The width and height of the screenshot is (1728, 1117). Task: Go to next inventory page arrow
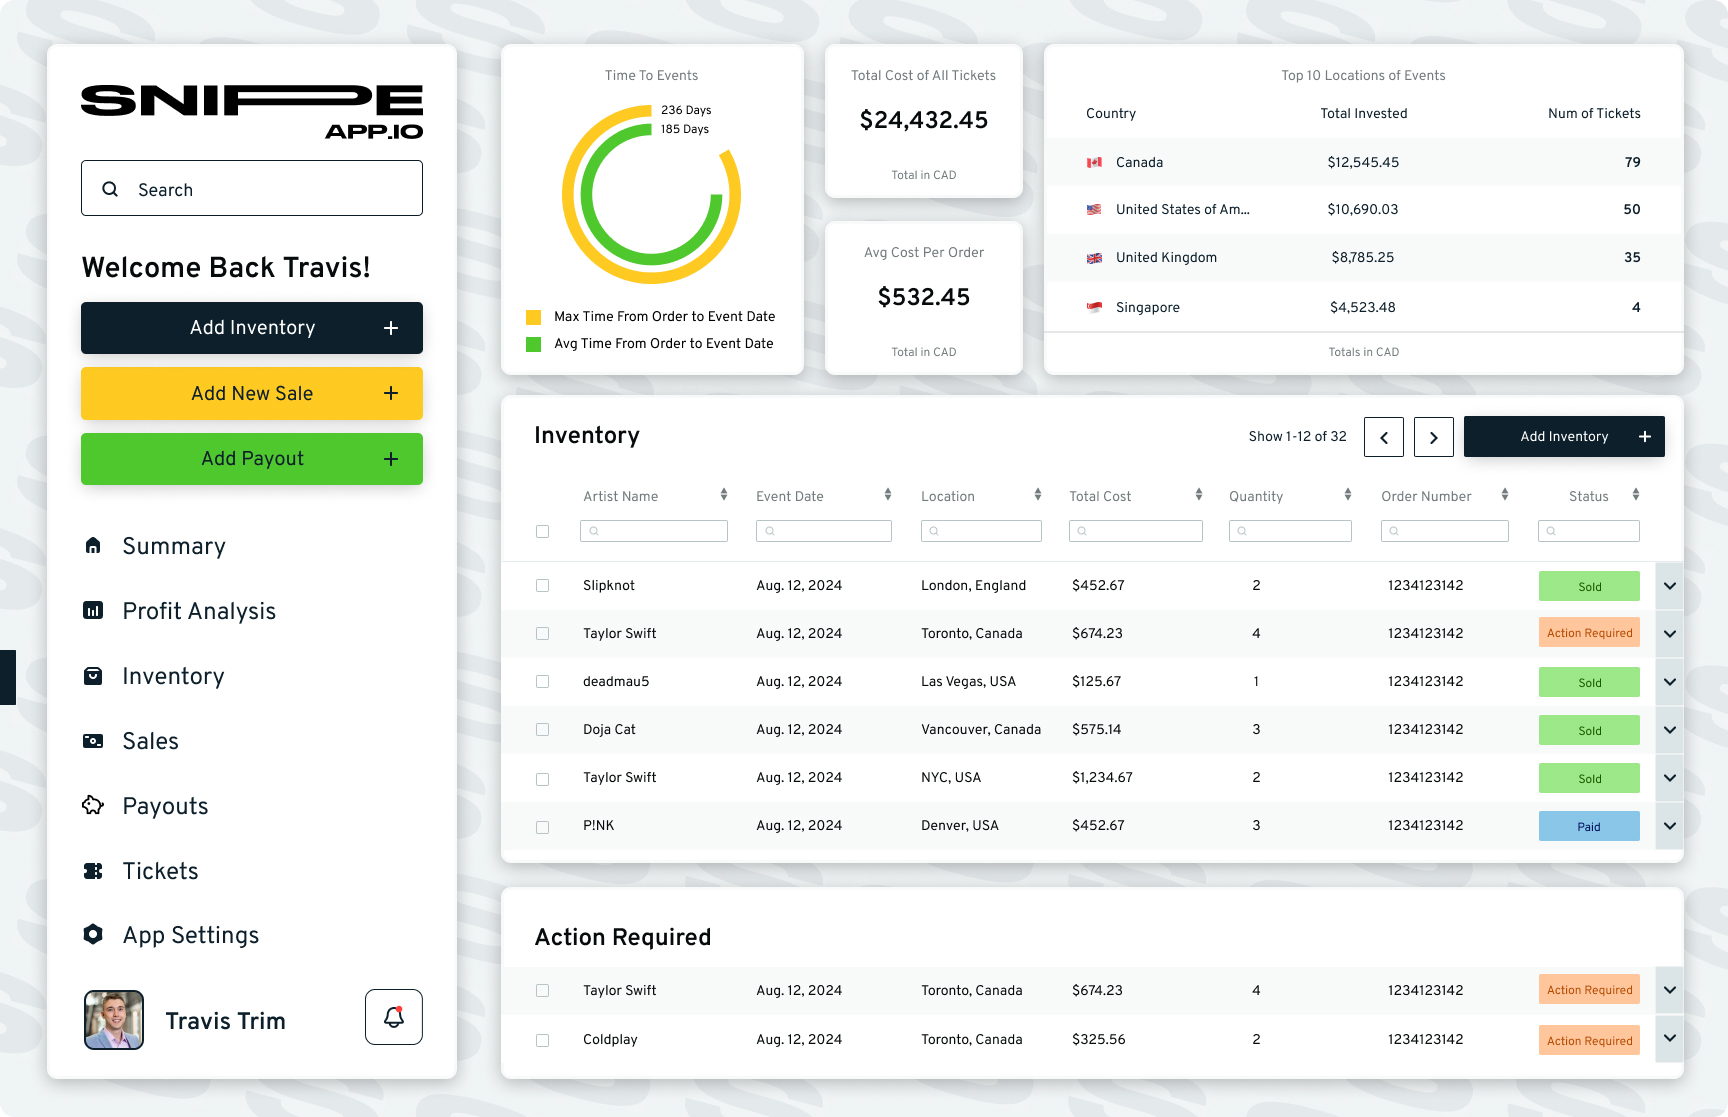click(1434, 437)
